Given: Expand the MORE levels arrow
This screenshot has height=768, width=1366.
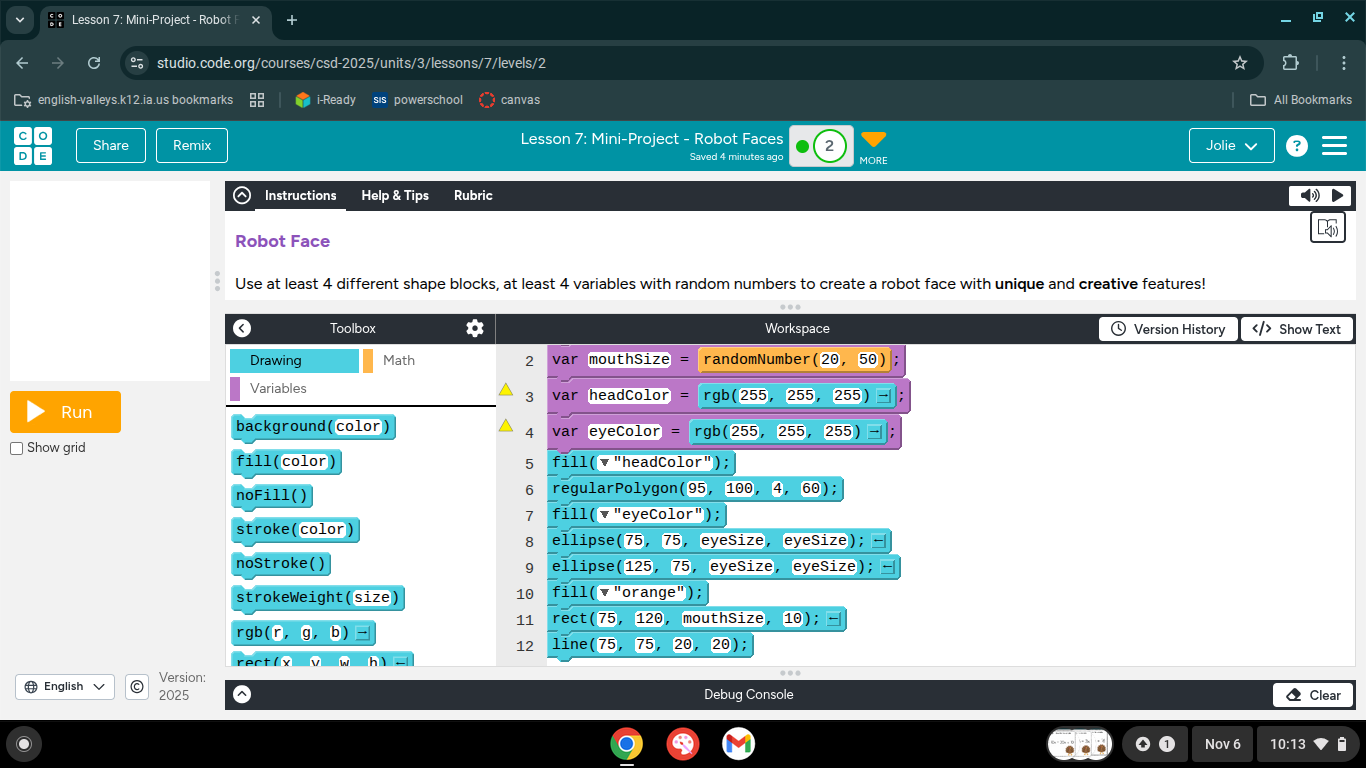Looking at the screenshot, I should (873, 145).
